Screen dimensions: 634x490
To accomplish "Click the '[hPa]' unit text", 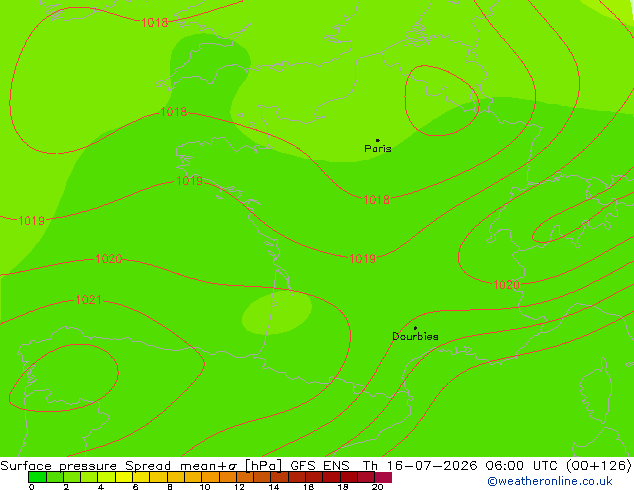I will (263, 466).
